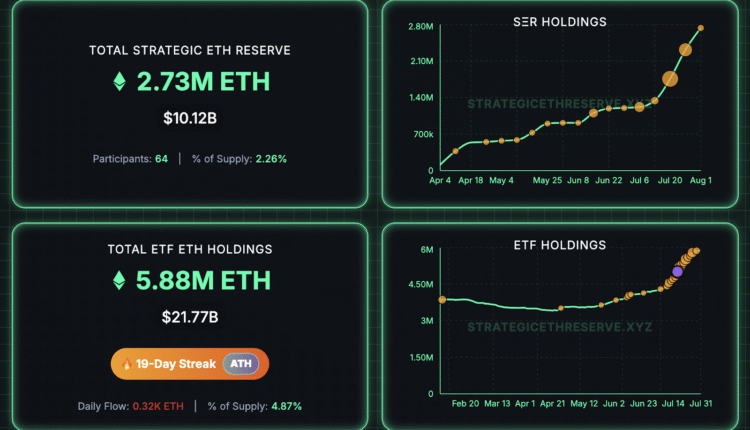
Task: Click the $10.12B reserve value
Action: tap(189, 119)
